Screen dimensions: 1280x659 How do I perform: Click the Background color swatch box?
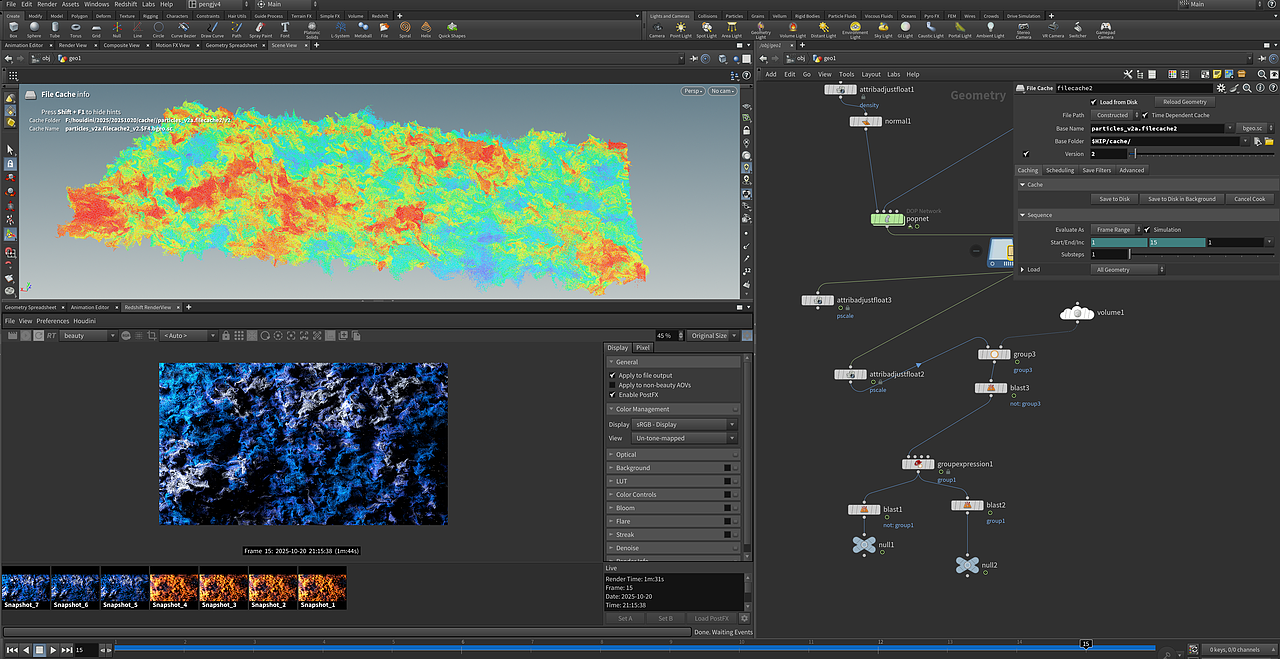[727, 468]
